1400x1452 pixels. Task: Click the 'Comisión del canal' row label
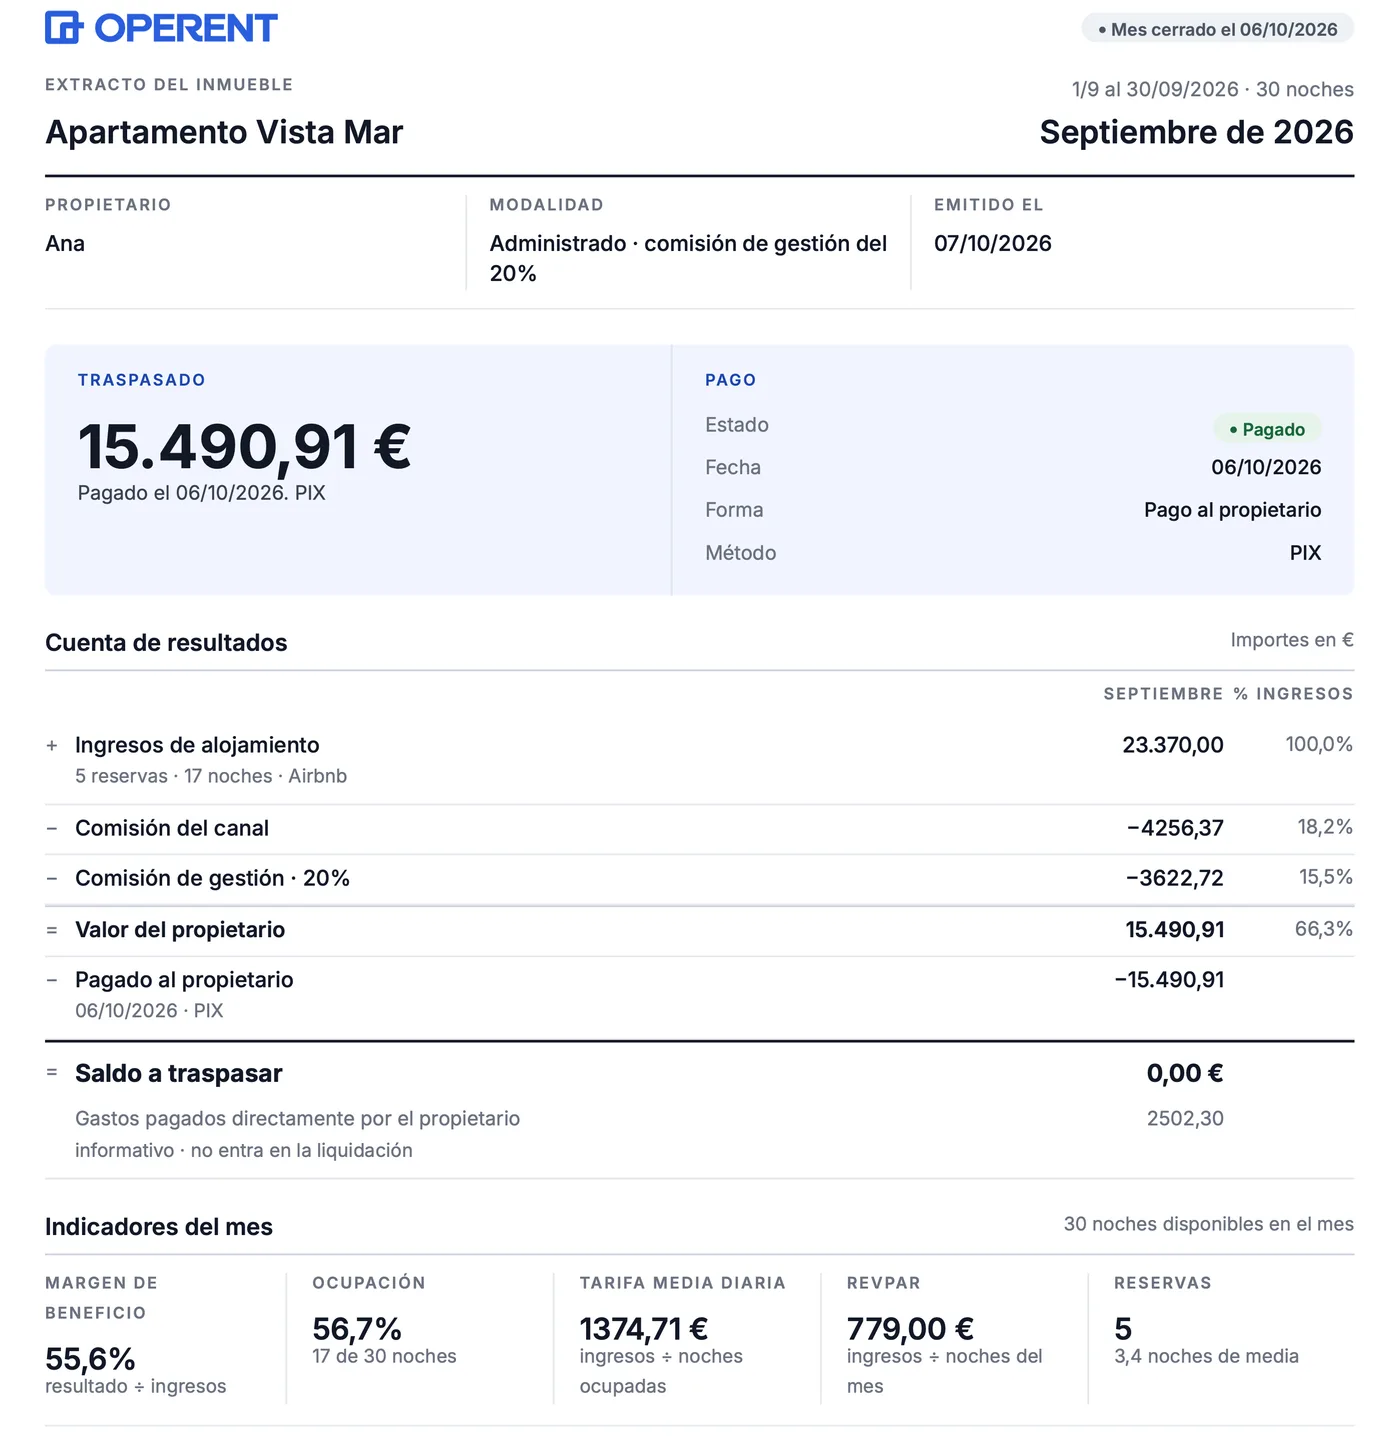coord(172,828)
